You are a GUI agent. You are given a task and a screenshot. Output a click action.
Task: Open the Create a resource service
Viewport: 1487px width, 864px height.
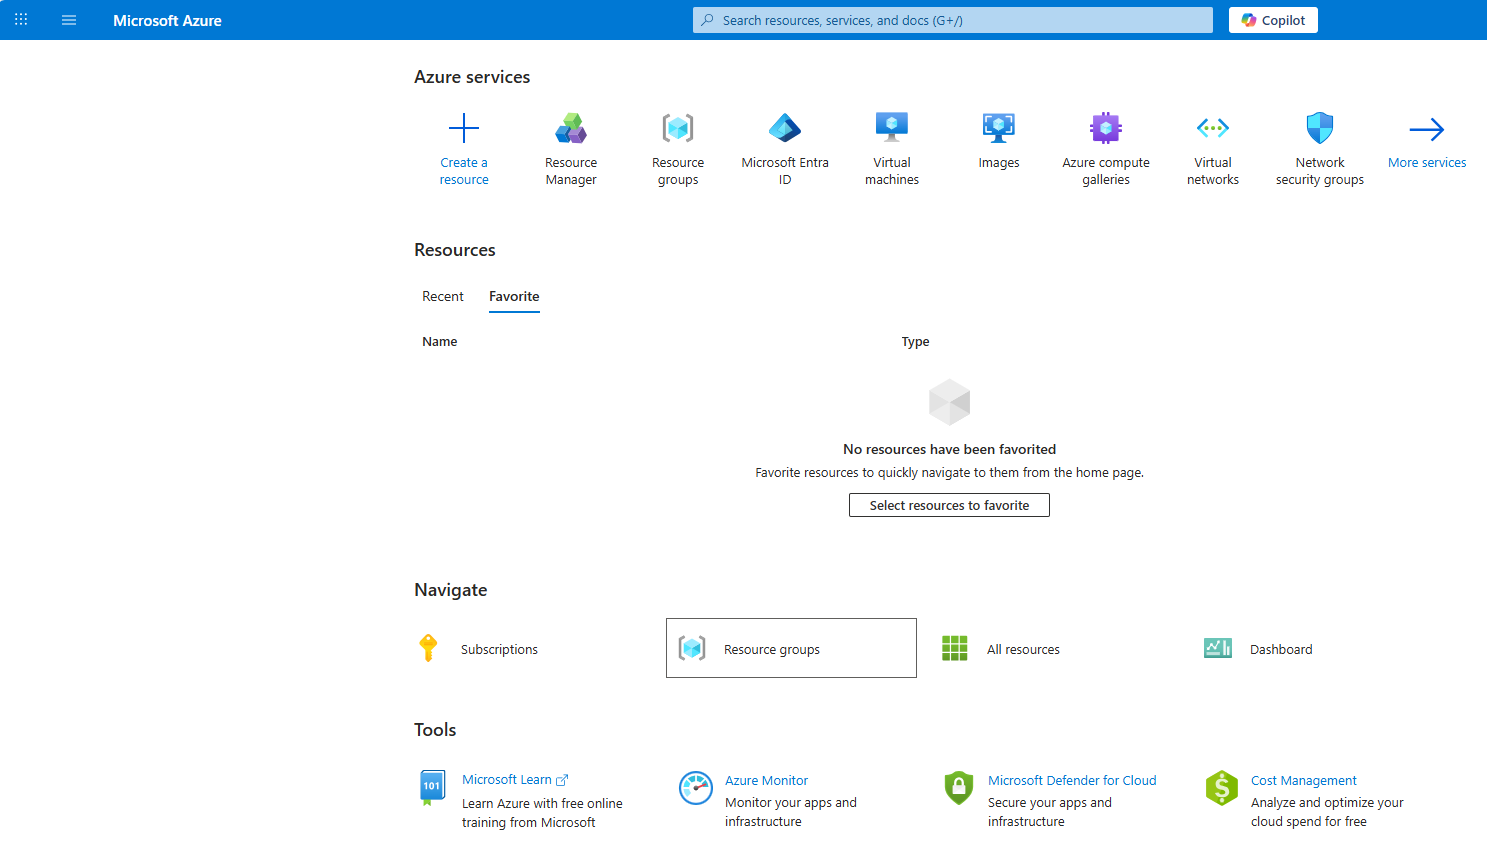click(x=463, y=128)
